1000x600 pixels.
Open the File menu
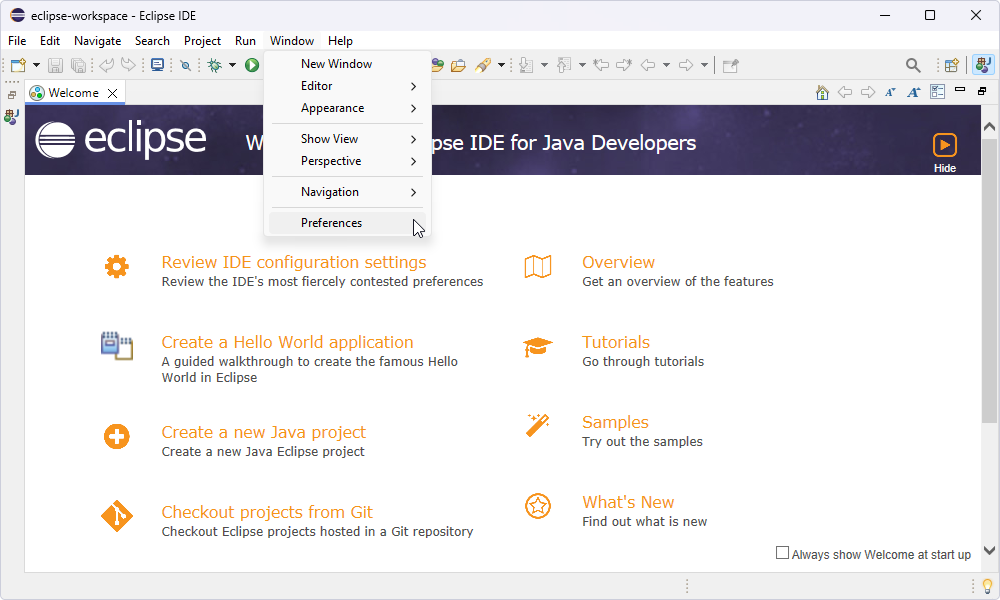17,41
